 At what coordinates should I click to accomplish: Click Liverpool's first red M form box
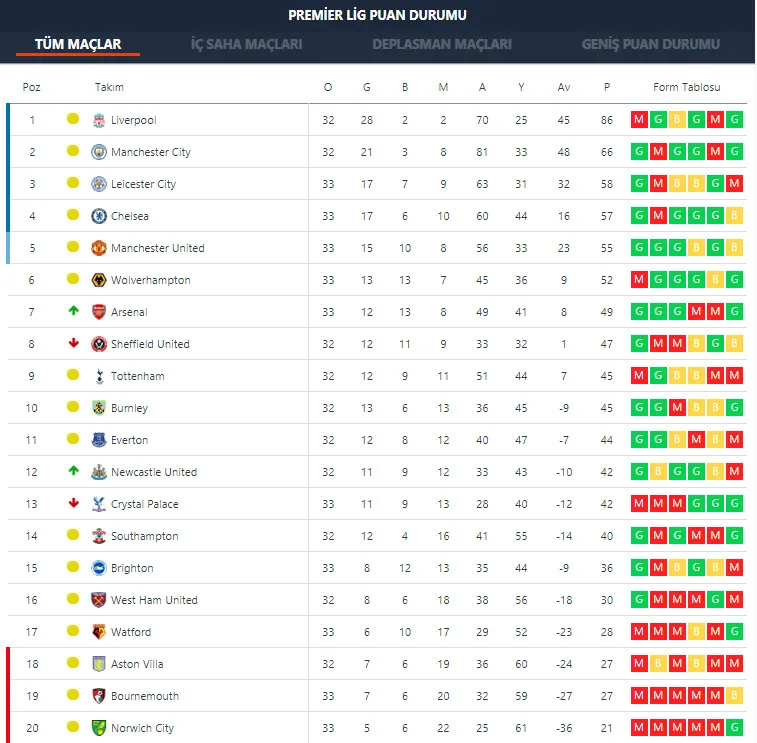(x=639, y=120)
